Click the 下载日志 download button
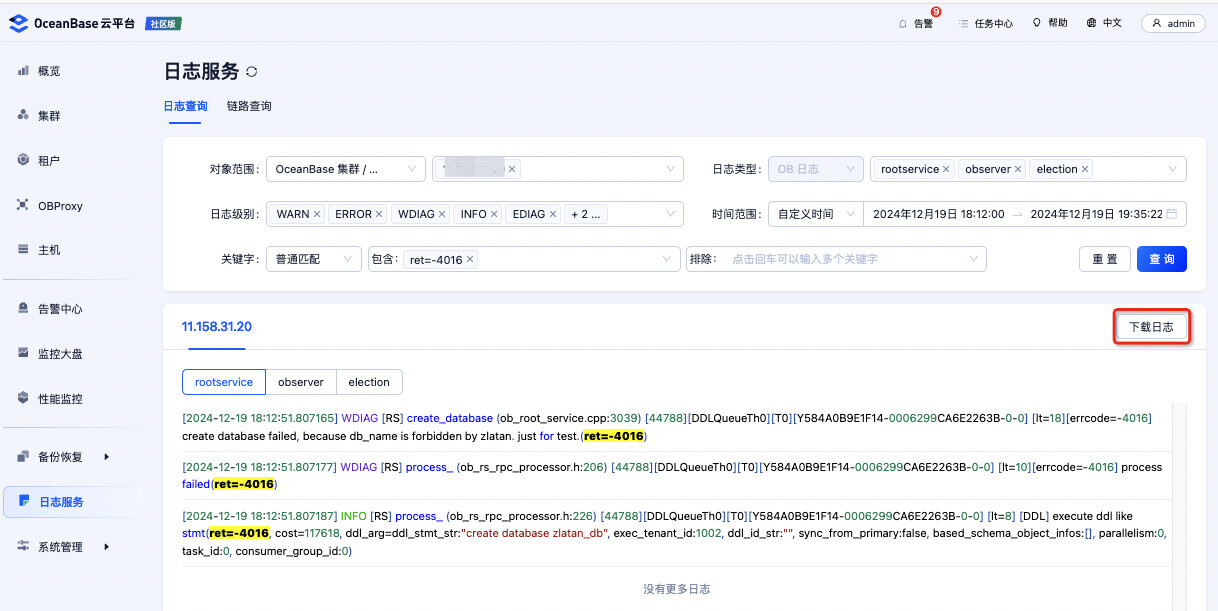This screenshot has height=611, width=1218. [x=1151, y=327]
